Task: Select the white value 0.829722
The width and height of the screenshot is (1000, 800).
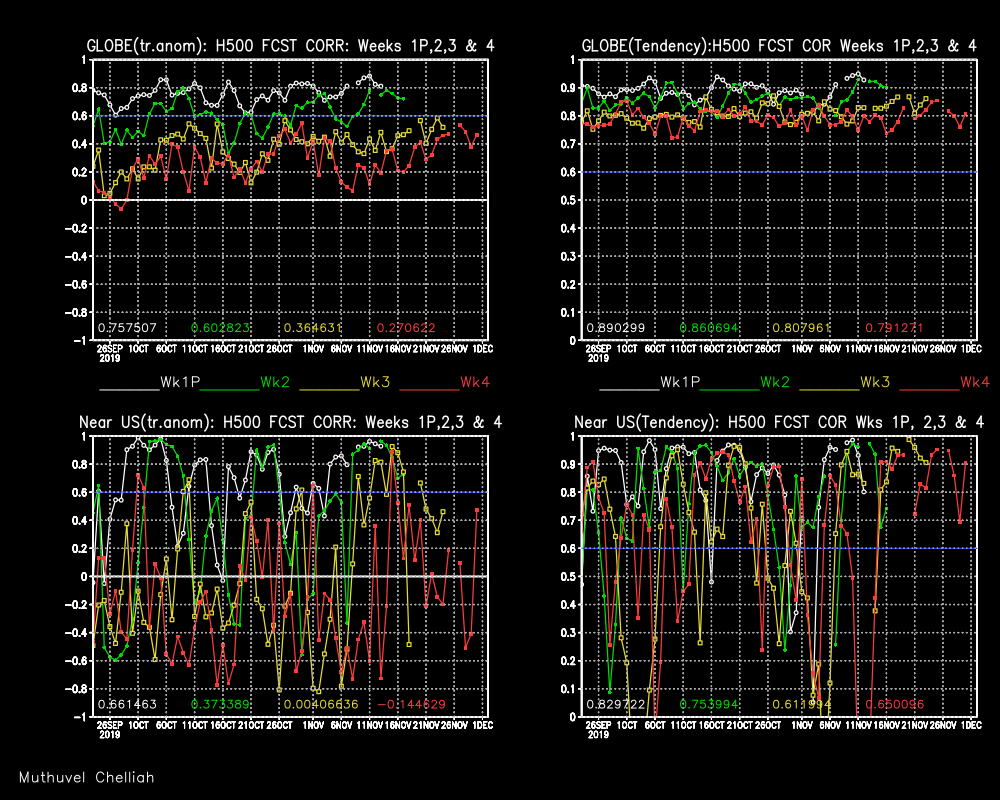Action: pyautogui.click(x=615, y=704)
